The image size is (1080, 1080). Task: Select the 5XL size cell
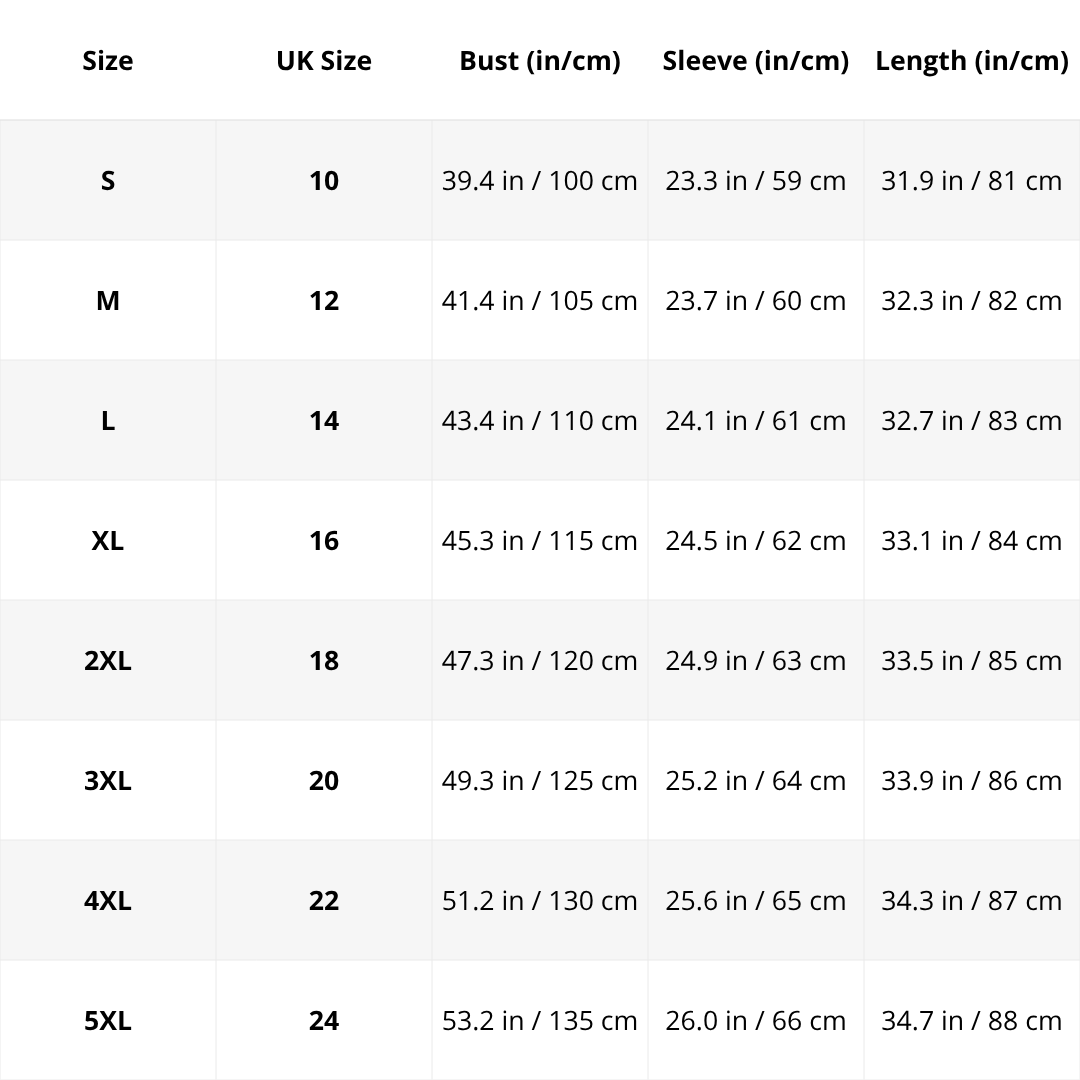click(x=108, y=1021)
